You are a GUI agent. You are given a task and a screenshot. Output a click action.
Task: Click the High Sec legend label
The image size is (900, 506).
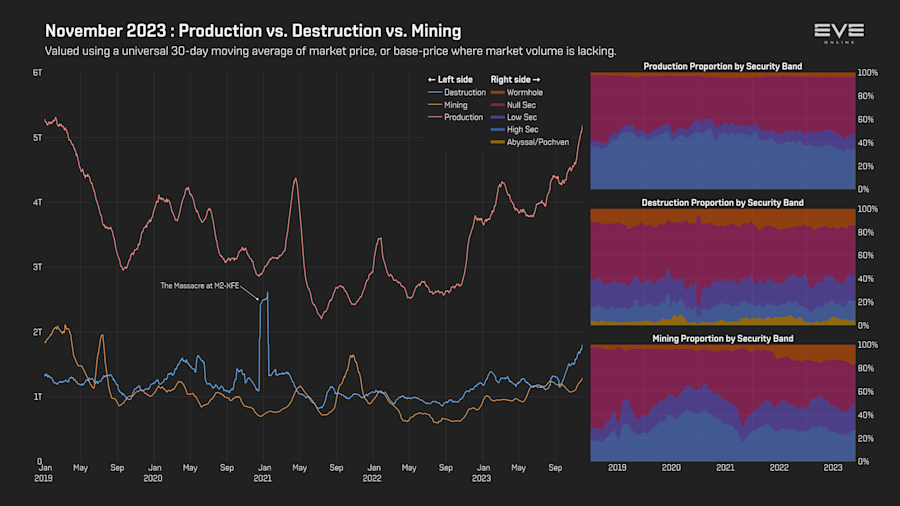tap(522, 130)
